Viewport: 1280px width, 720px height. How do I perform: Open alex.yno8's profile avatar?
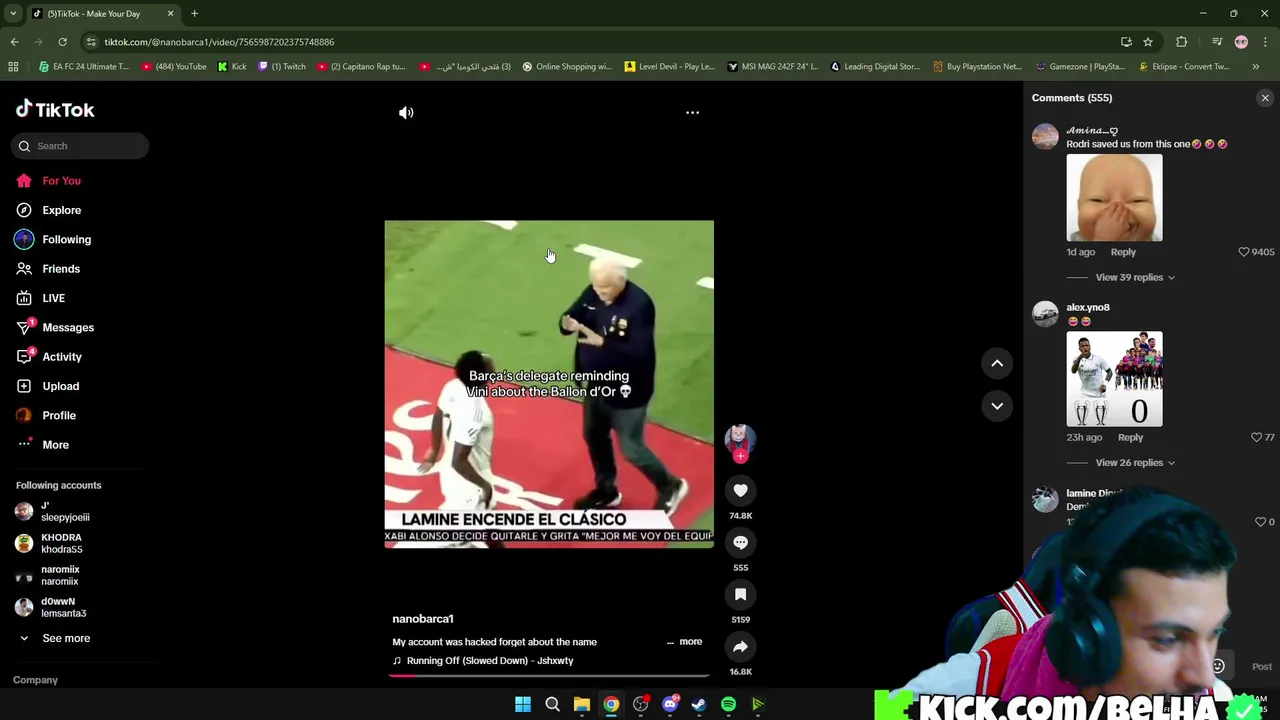click(1045, 314)
